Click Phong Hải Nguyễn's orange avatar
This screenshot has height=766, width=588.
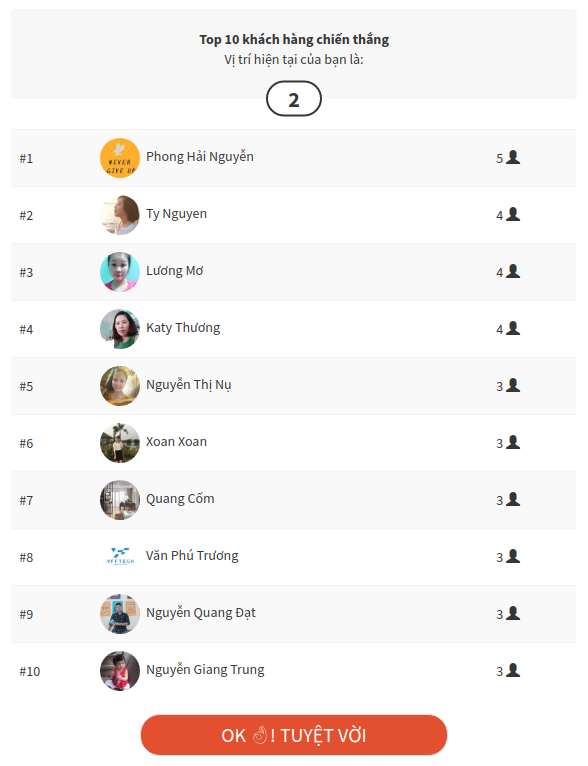tap(120, 158)
